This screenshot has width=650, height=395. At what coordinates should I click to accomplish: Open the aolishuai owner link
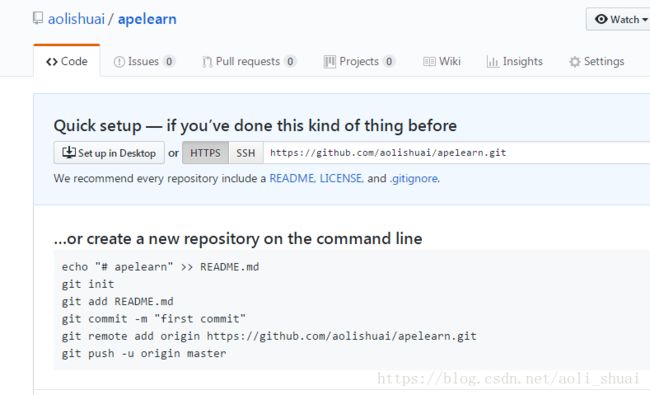tap(76, 19)
